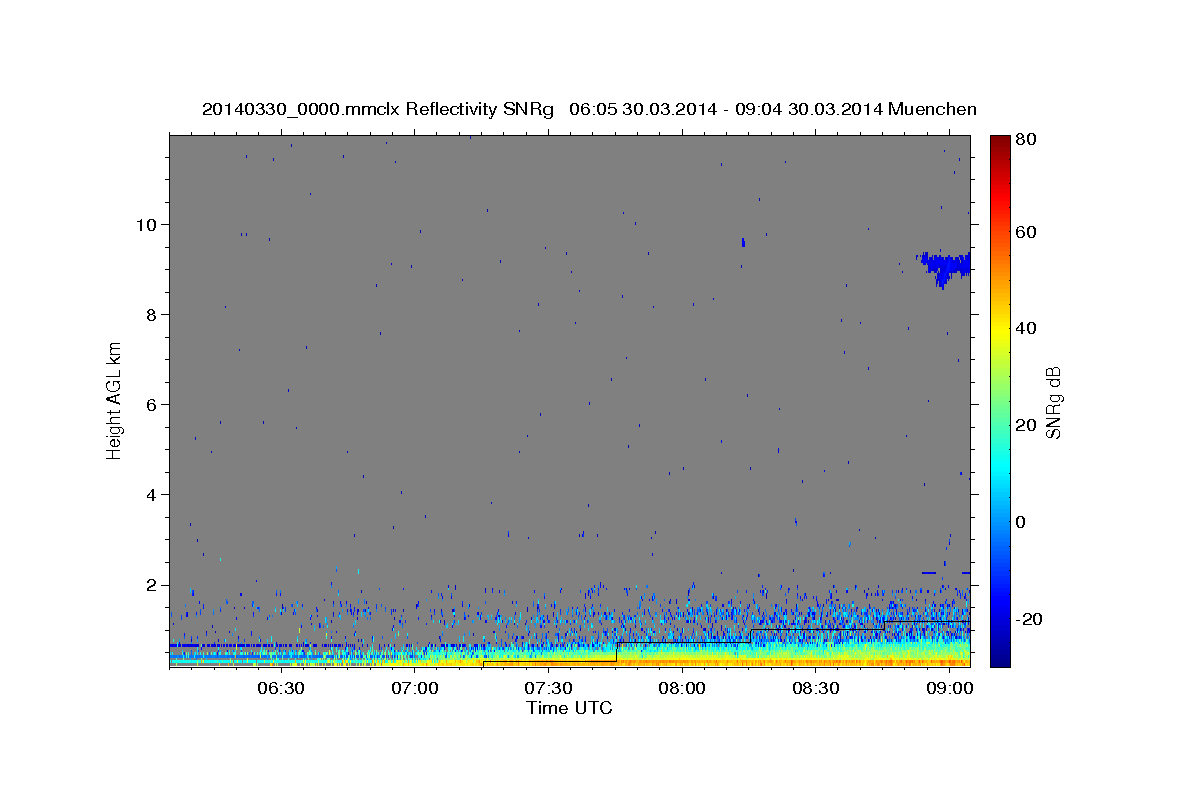Click the 07:30 time tick label
1200x800 pixels.
(x=549, y=688)
